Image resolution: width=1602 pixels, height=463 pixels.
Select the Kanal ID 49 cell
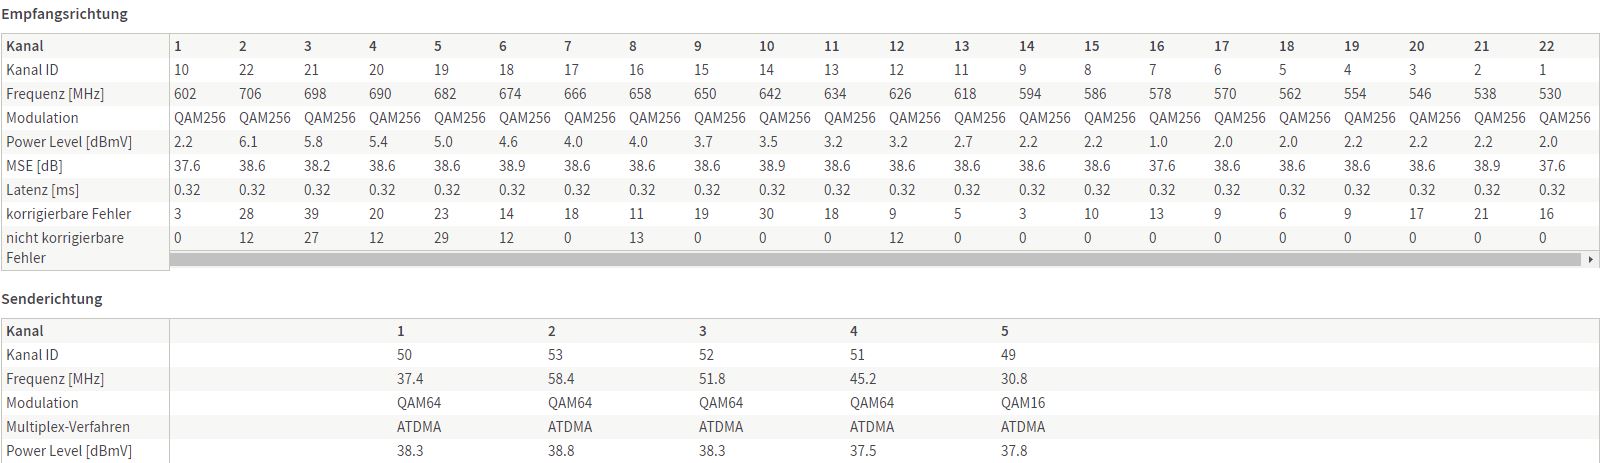click(x=1008, y=355)
